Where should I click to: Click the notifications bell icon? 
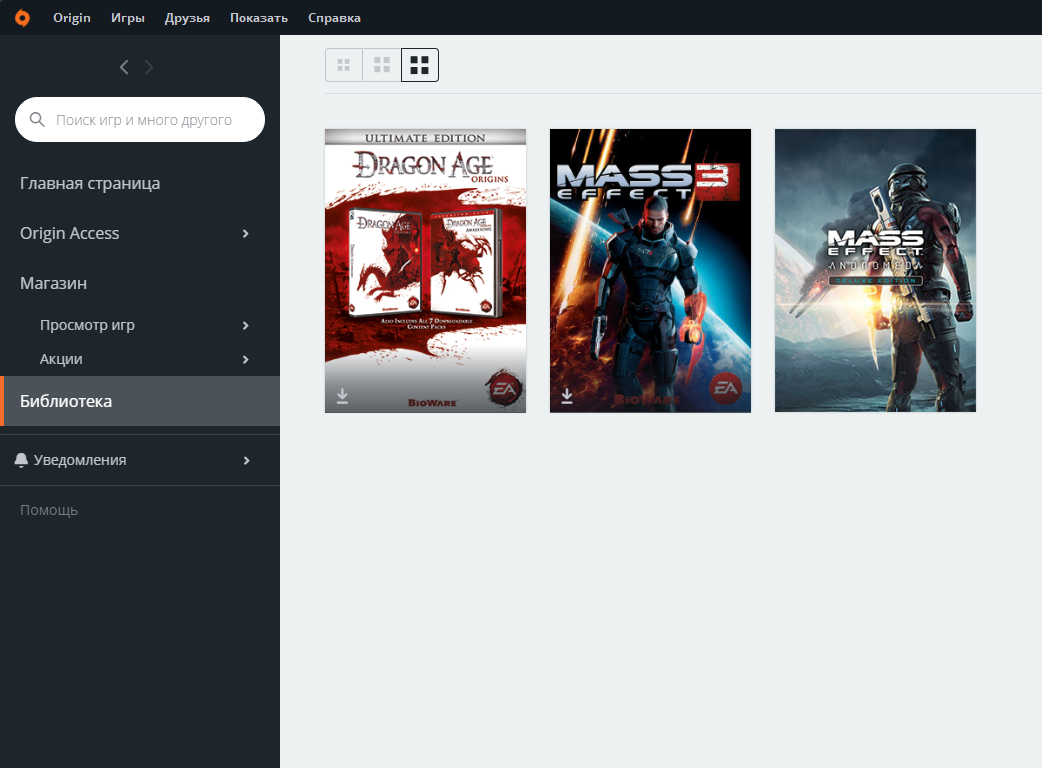(21, 460)
